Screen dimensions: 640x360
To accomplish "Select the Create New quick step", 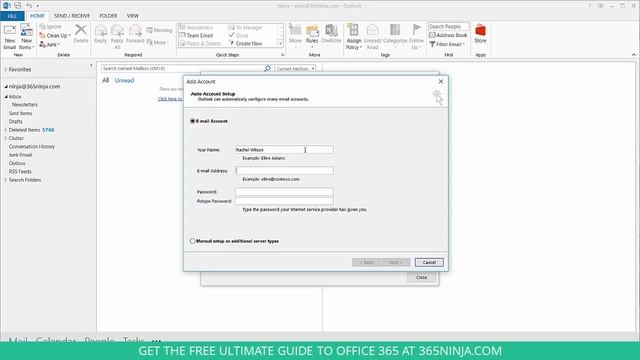I will point(245,44).
